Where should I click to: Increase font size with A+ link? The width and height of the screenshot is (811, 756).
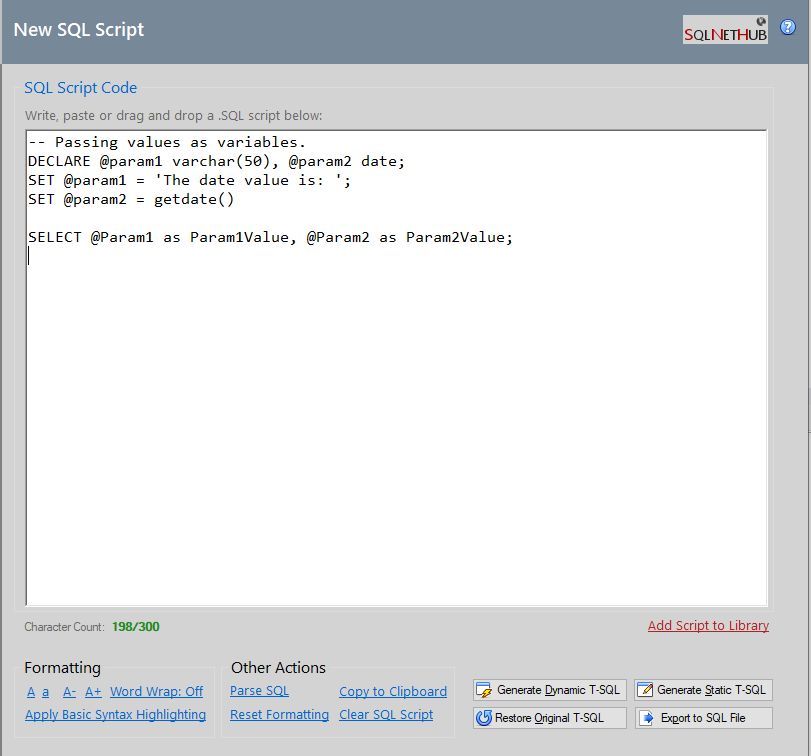(x=93, y=691)
